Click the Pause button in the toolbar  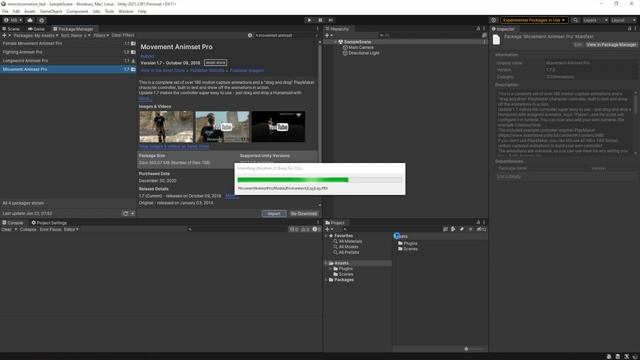[320, 20]
